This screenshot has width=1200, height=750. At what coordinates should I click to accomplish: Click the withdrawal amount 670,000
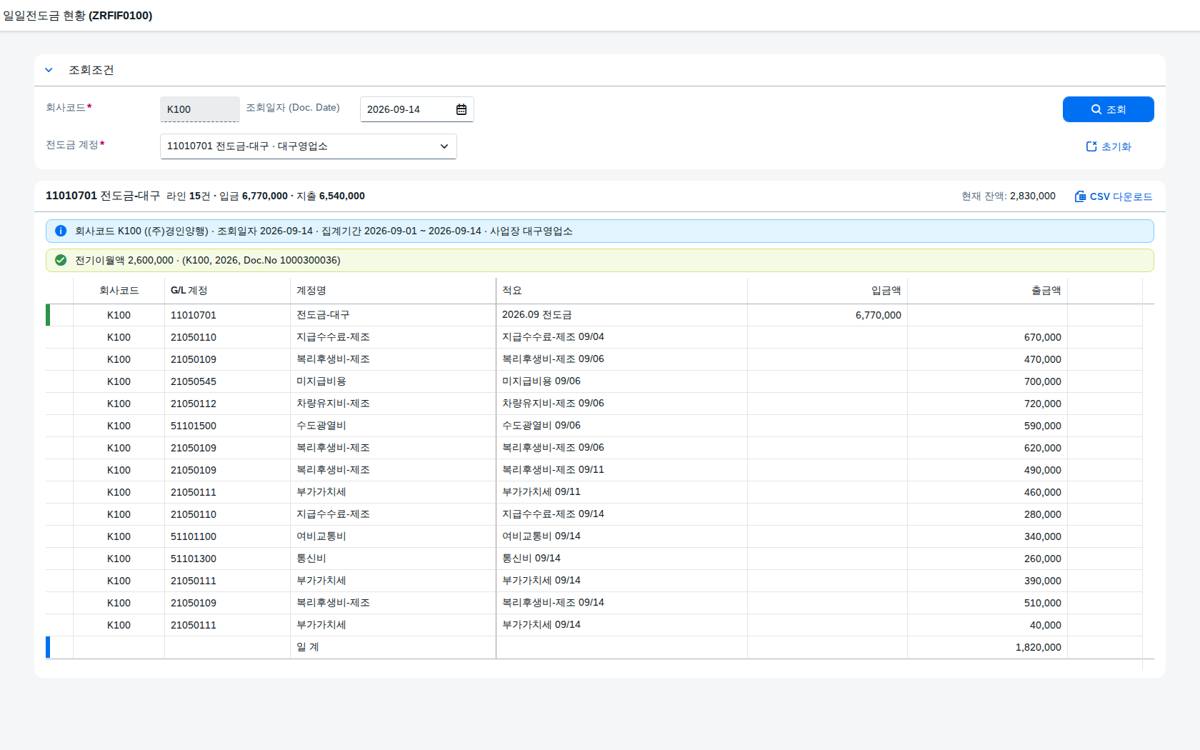987,337
